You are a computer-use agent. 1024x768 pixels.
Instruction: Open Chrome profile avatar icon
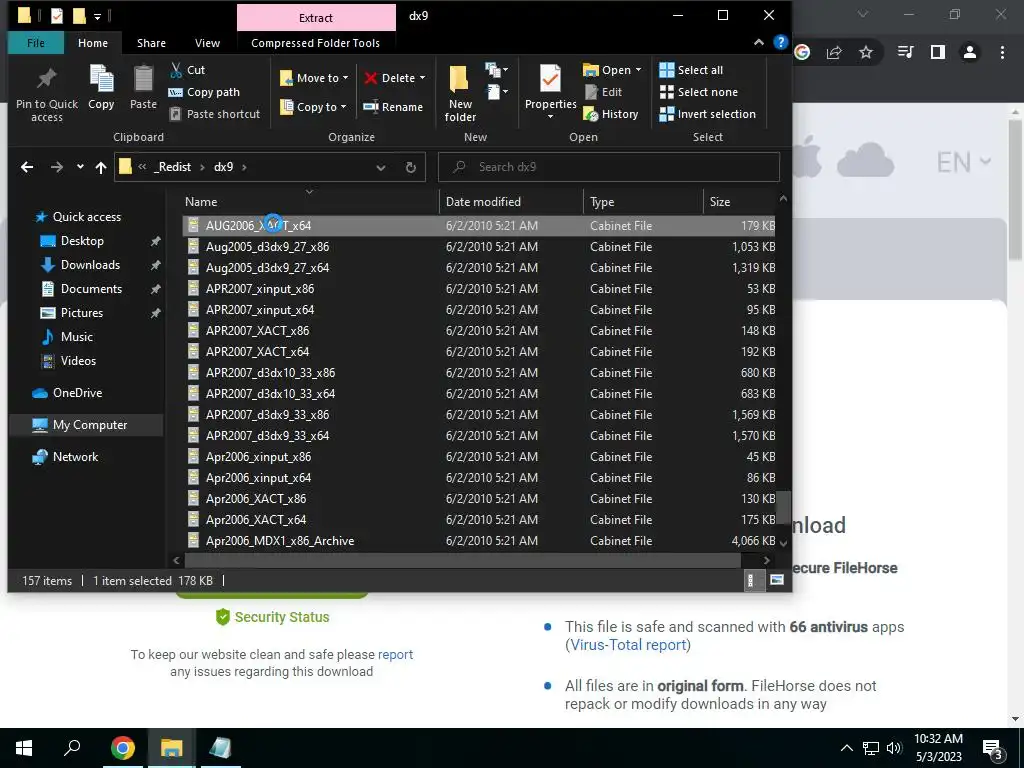pos(970,52)
